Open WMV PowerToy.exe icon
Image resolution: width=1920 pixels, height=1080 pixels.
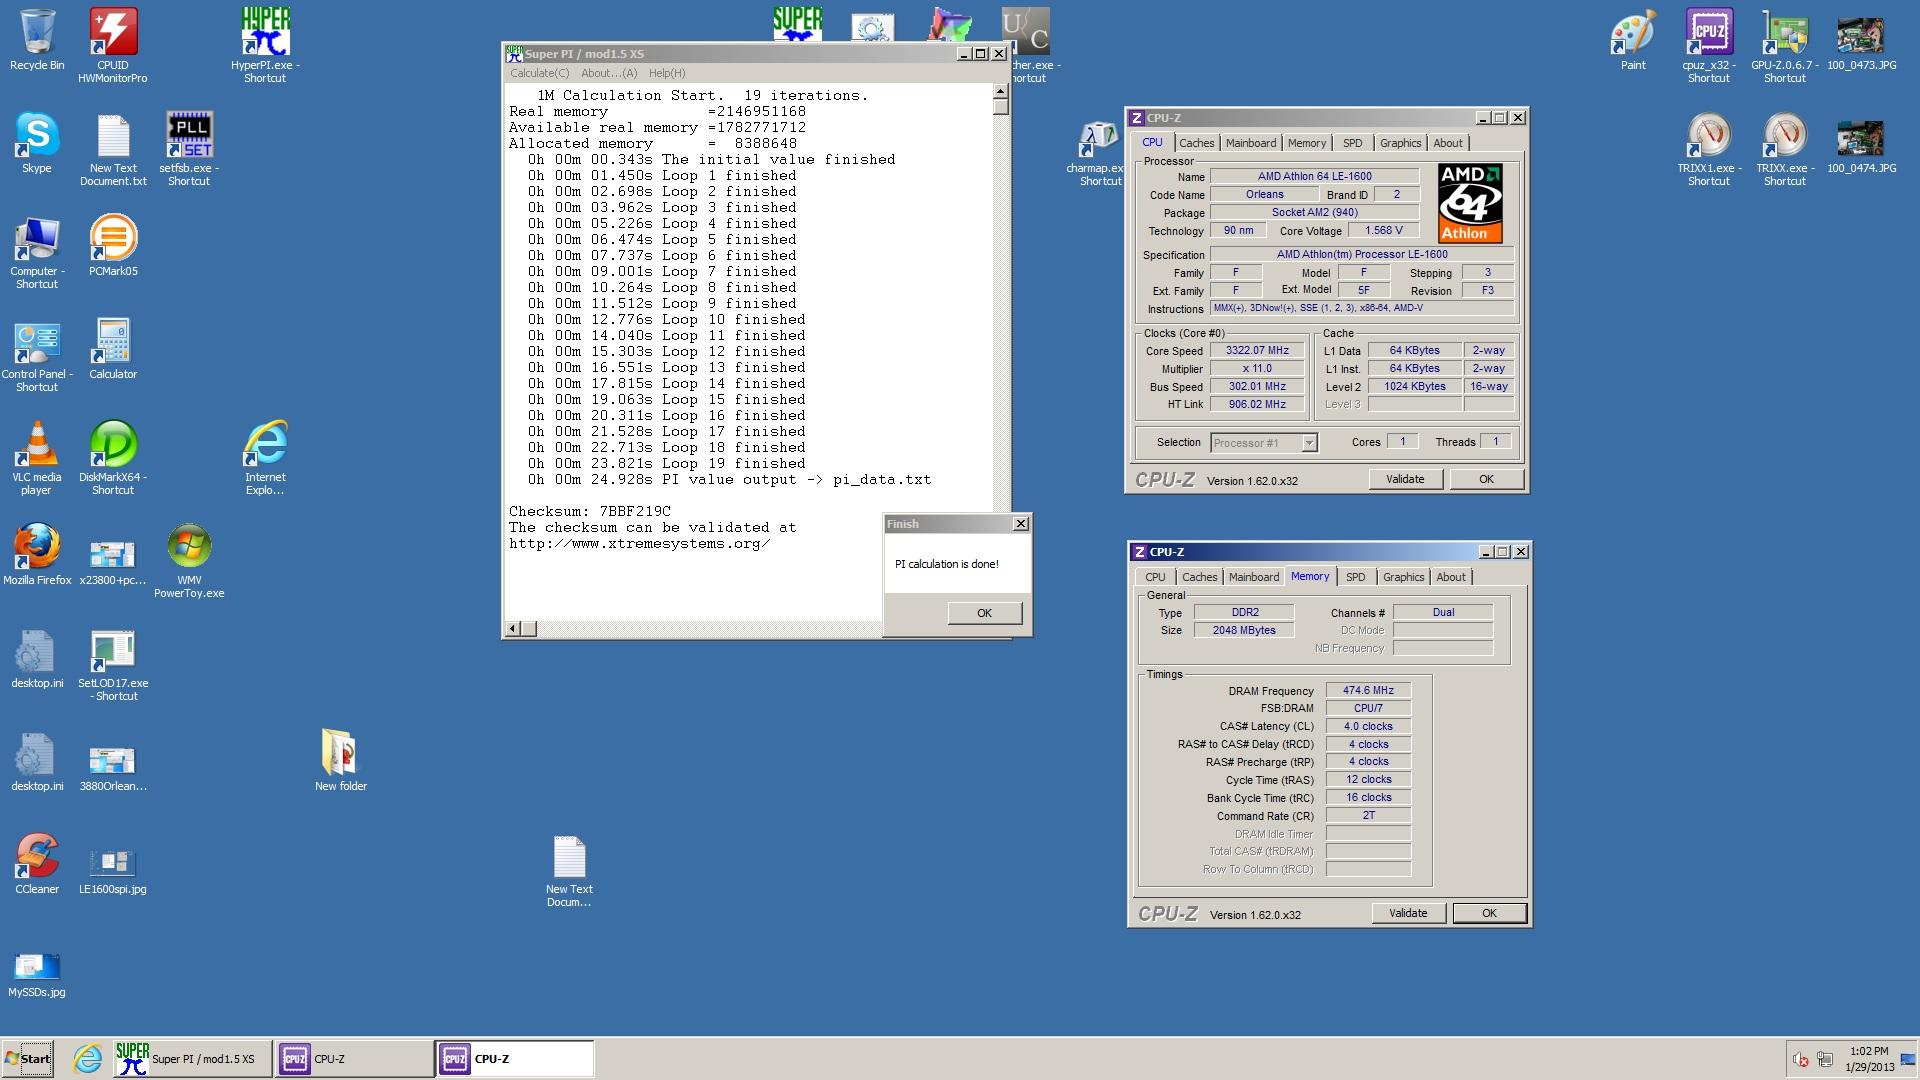tap(189, 561)
